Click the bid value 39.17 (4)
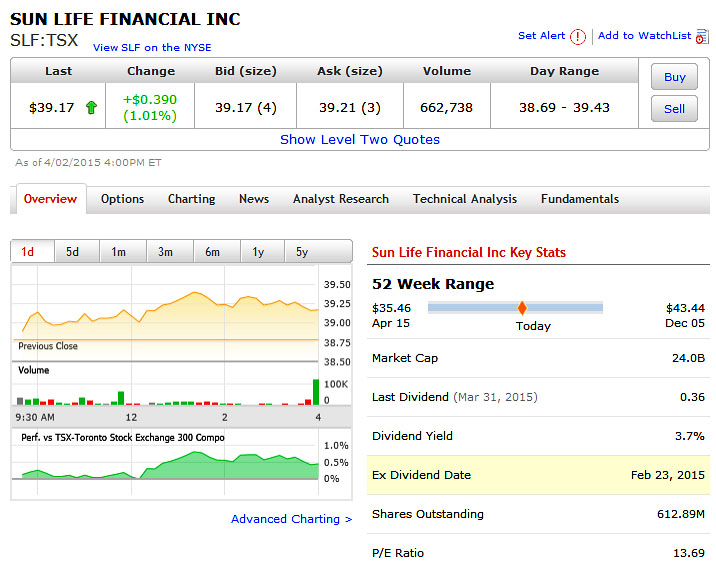This screenshot has height=571, width=716. coord(246,108)
